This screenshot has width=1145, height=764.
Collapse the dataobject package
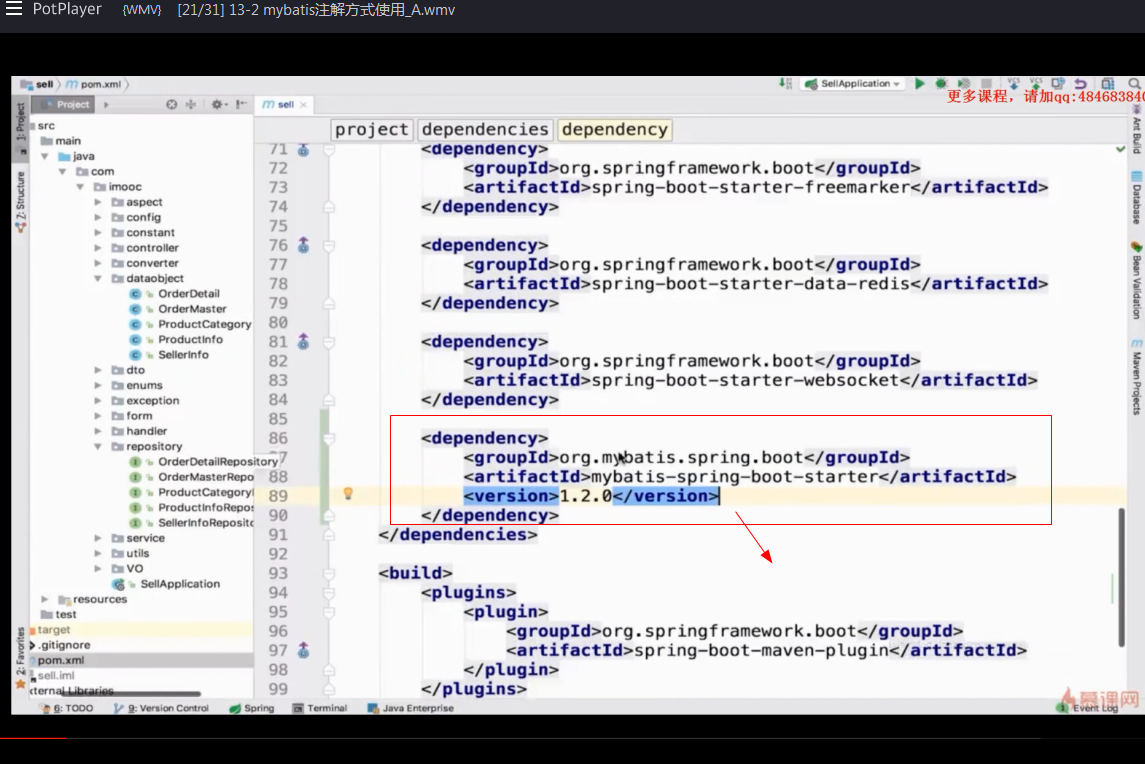tap(98, 278)
